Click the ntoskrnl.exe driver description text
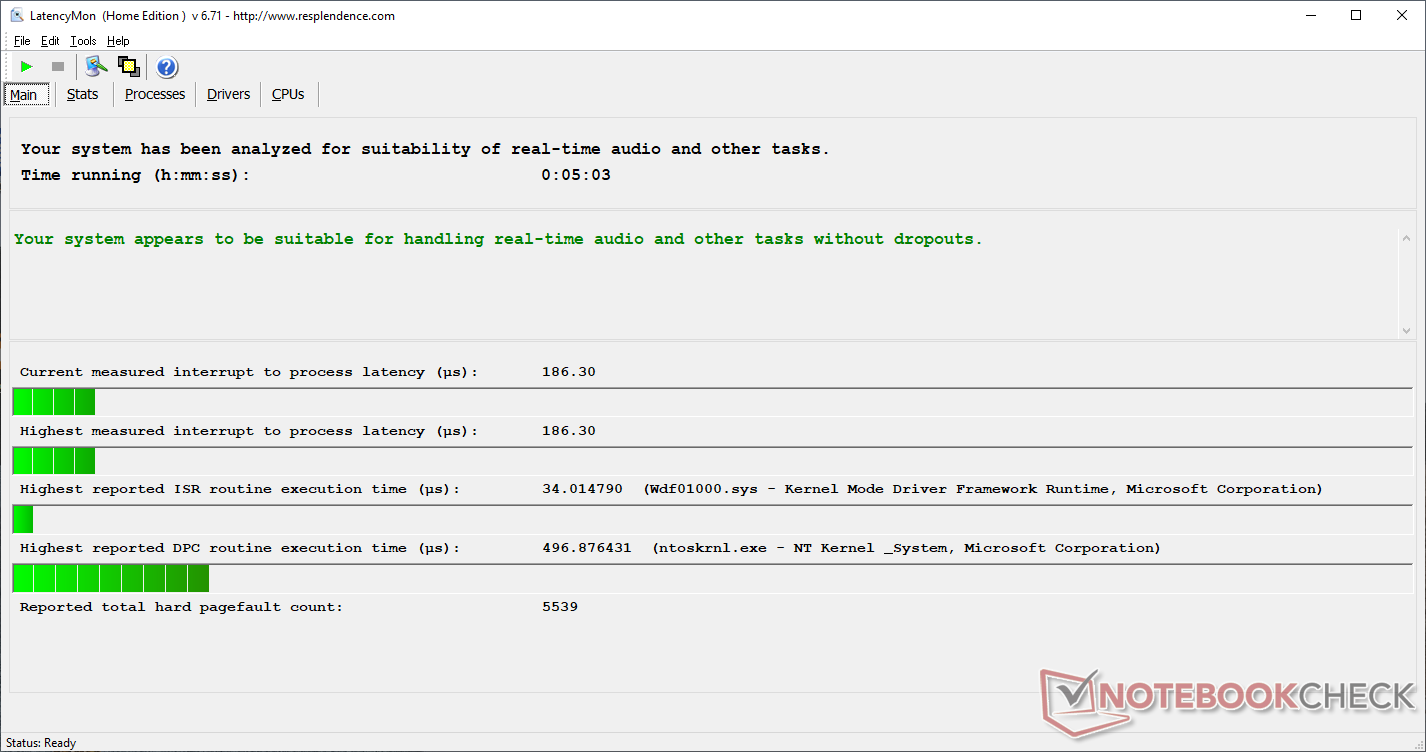 pos(906,548)
